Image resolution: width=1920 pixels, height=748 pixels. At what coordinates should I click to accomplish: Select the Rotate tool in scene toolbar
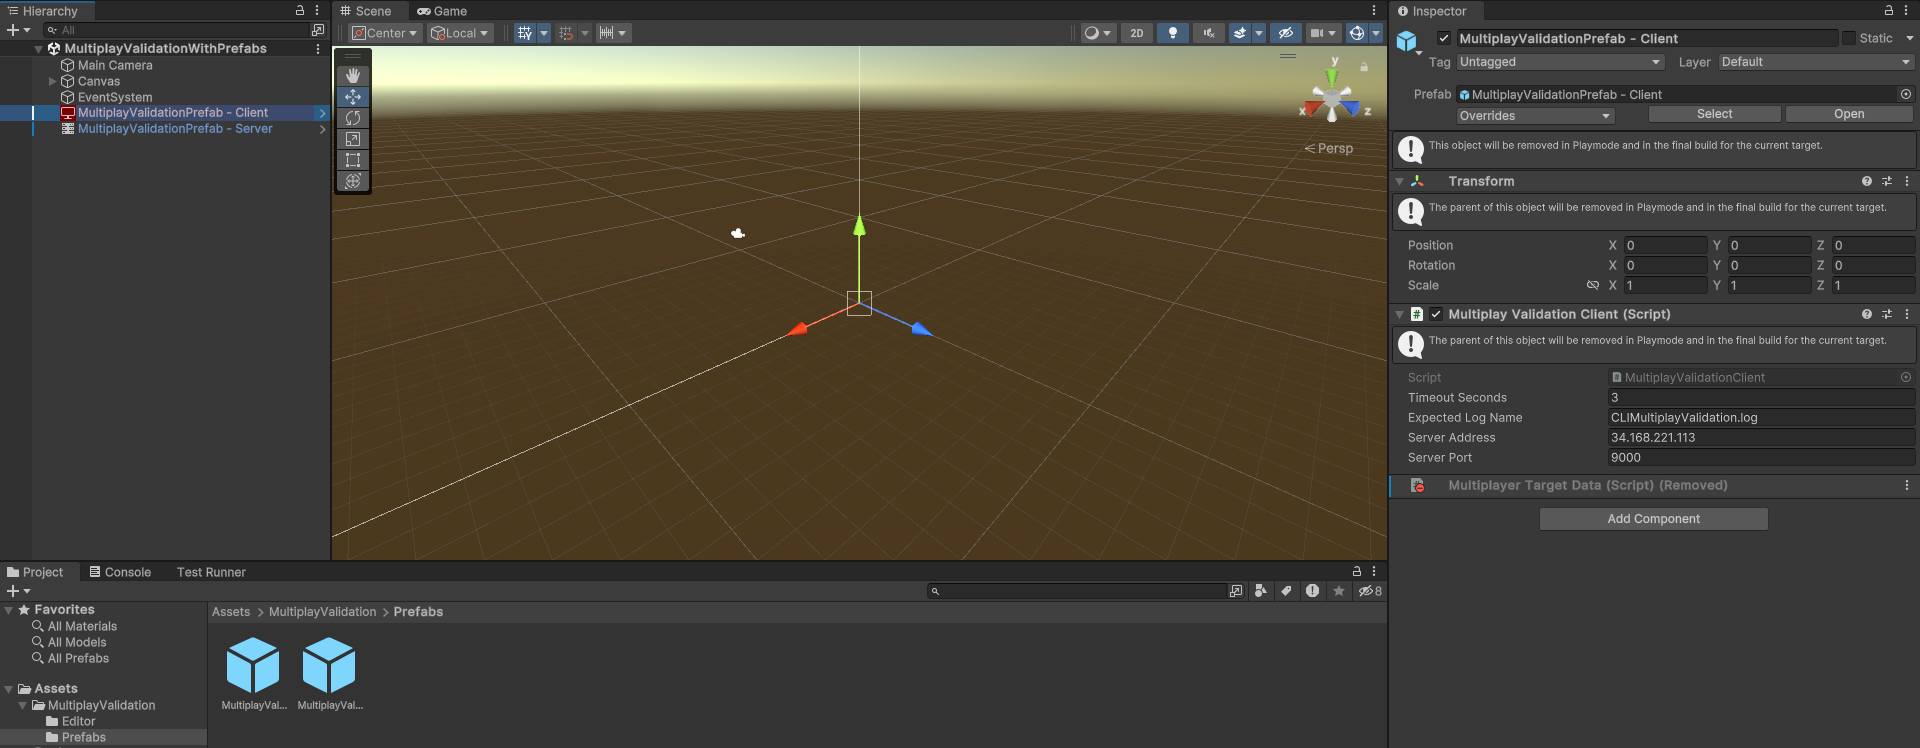(x=353, y=118)
